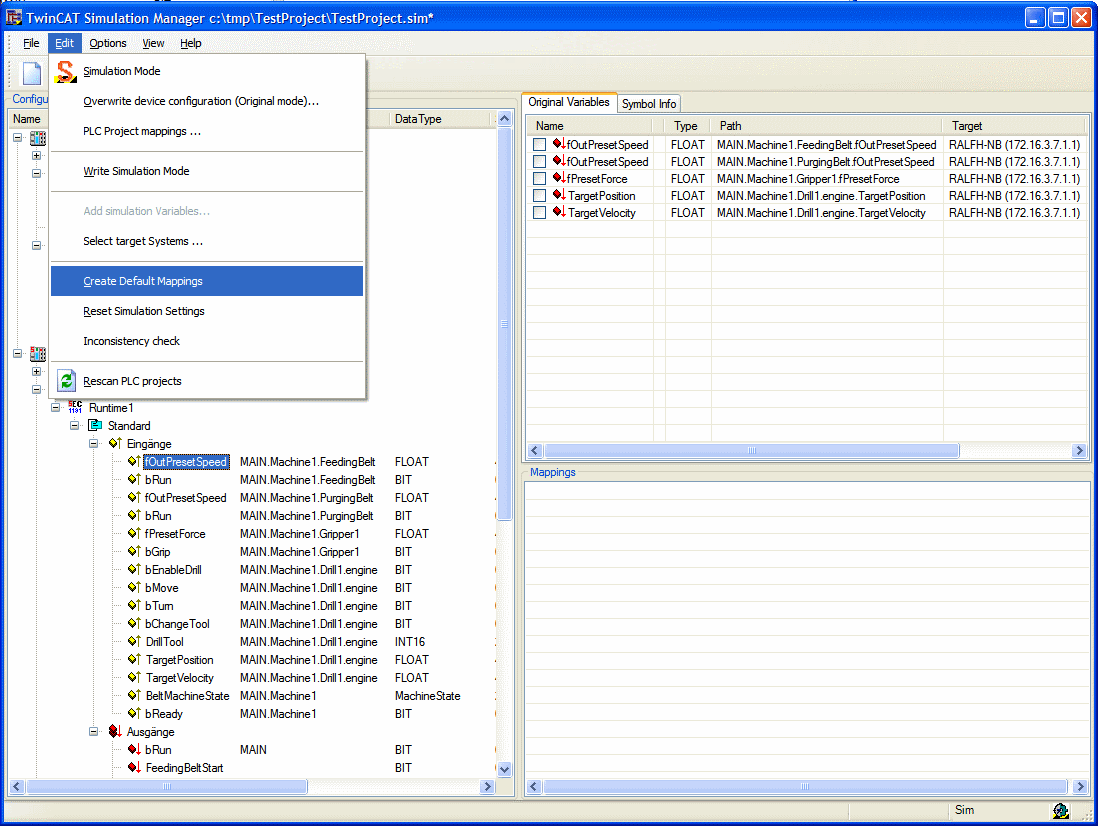Click the Original Variables horizontal scrollbar thumb
The height and width of the screenshot is (826, 1098).
point(752,451)
